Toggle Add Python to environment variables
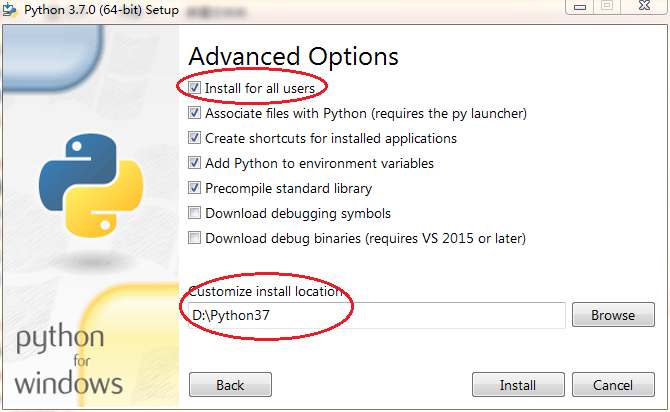Image resolution: width=670 pixels, height=412 pixels. pyautogui.click(x=194, y=163)
